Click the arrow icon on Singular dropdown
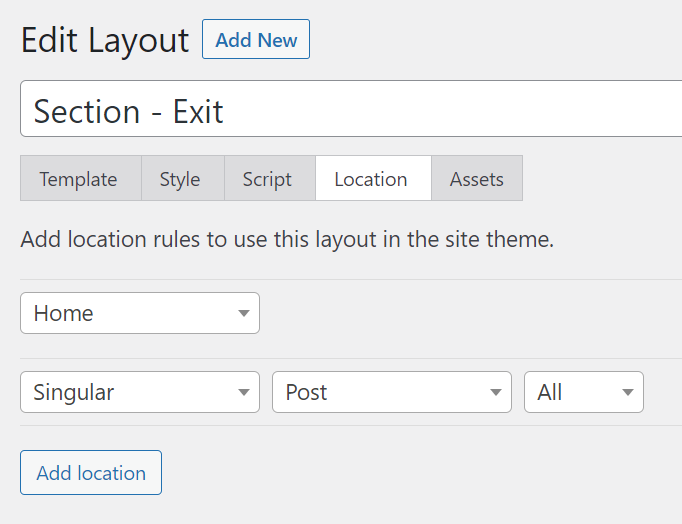This screenshot has width=682, height=524. coord(243,393)
